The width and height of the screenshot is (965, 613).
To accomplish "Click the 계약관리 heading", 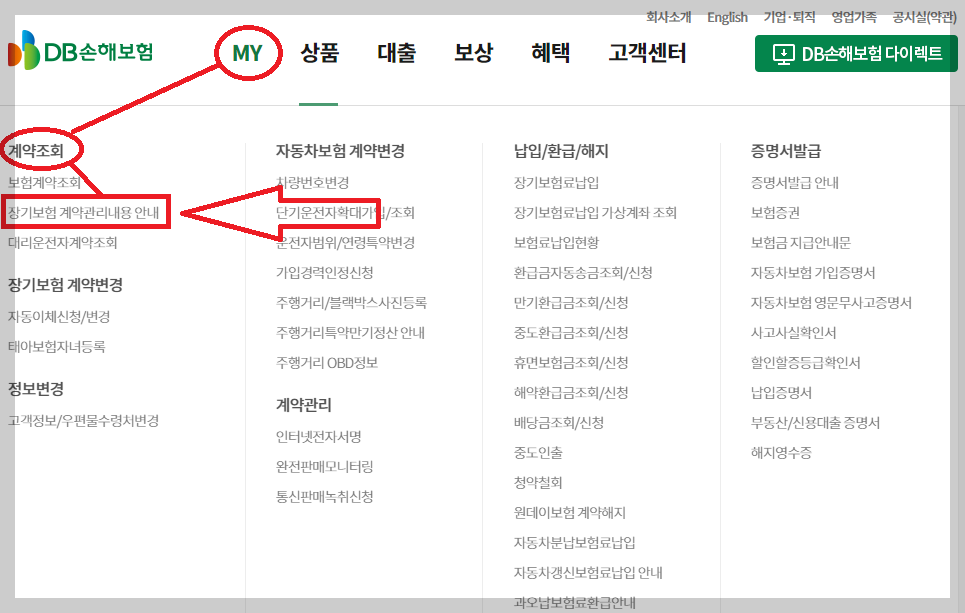I will point(304,405).
